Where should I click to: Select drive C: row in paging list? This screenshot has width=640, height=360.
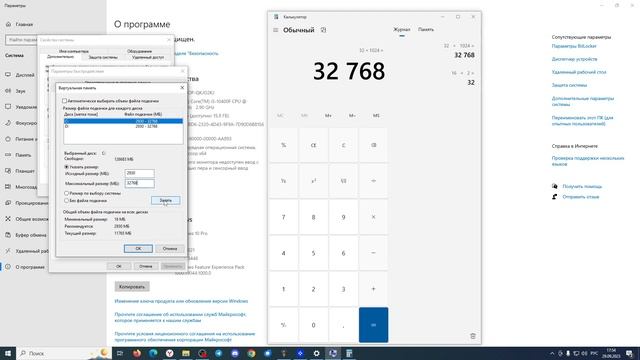pyautogui.click(x=123, y=121)
